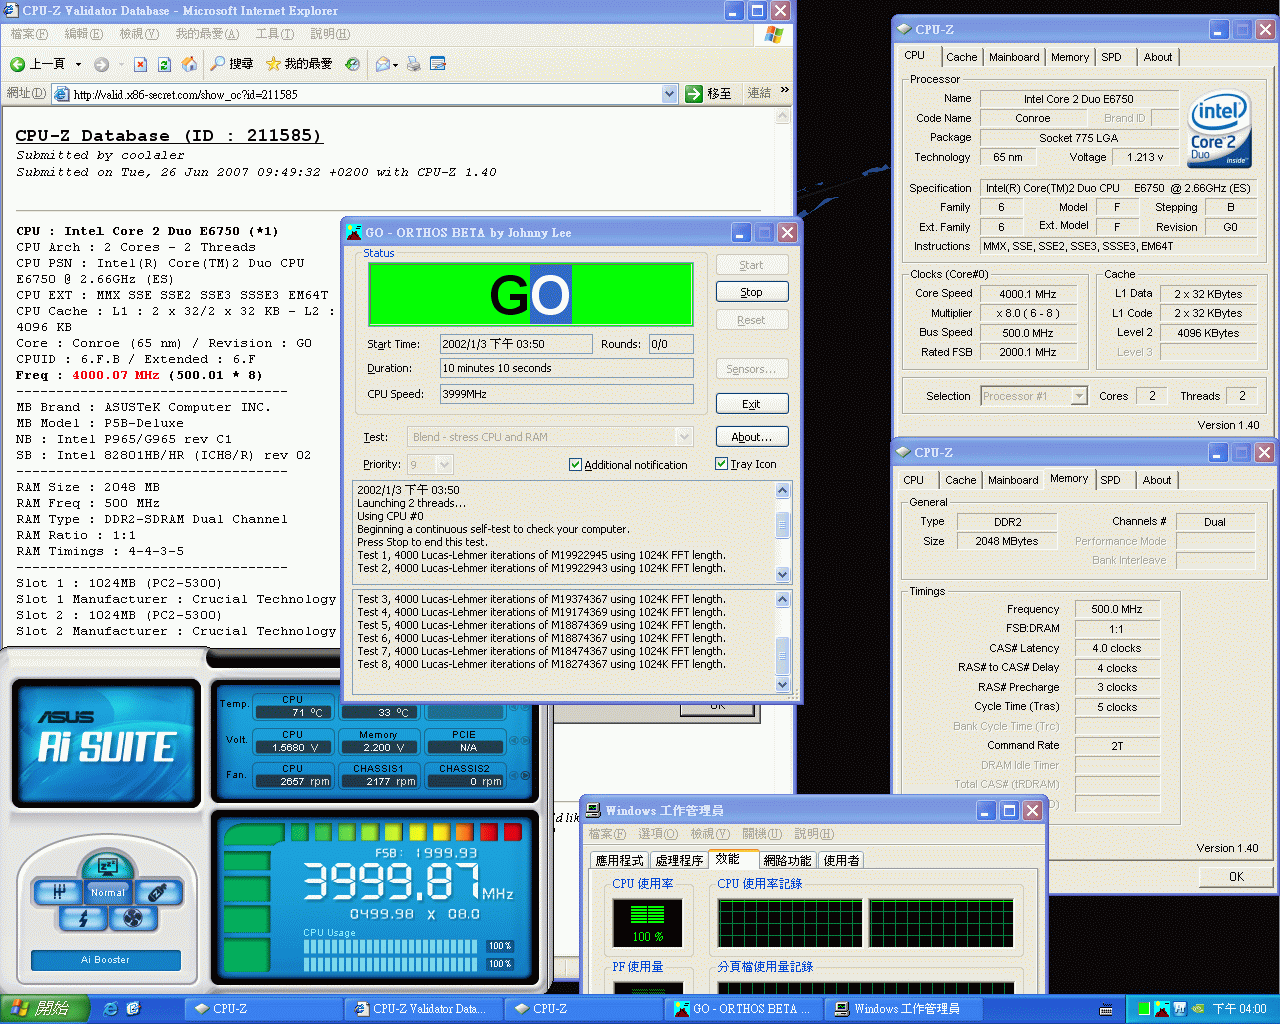Click AI Suite lightning bolt icon

pyautogui.click(x=83, y=918)
